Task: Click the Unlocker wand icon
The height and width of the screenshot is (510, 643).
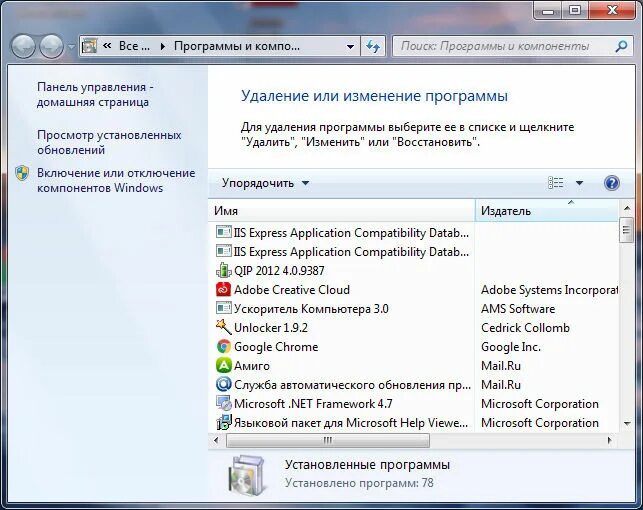Action: tap(223, 327)
